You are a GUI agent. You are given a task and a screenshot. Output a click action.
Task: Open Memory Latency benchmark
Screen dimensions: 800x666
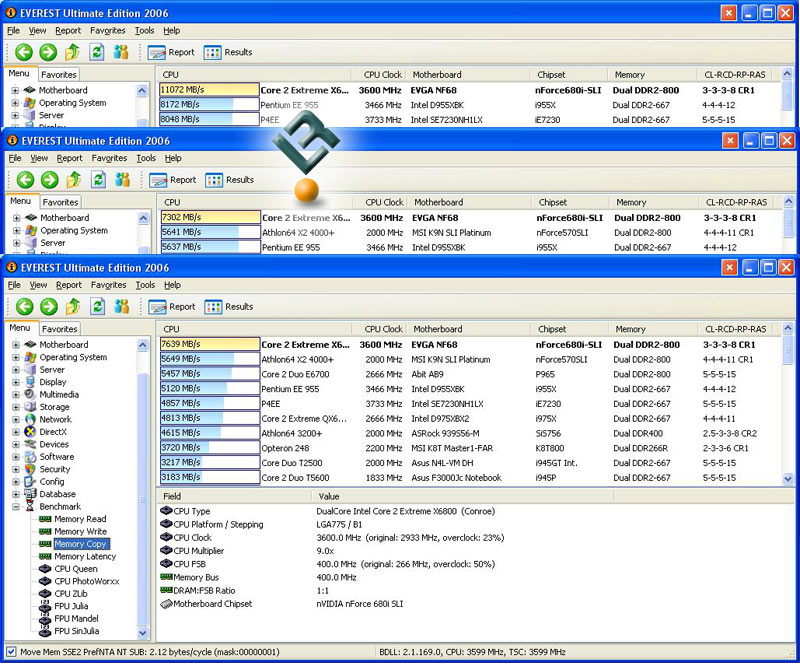coord(85,556)
